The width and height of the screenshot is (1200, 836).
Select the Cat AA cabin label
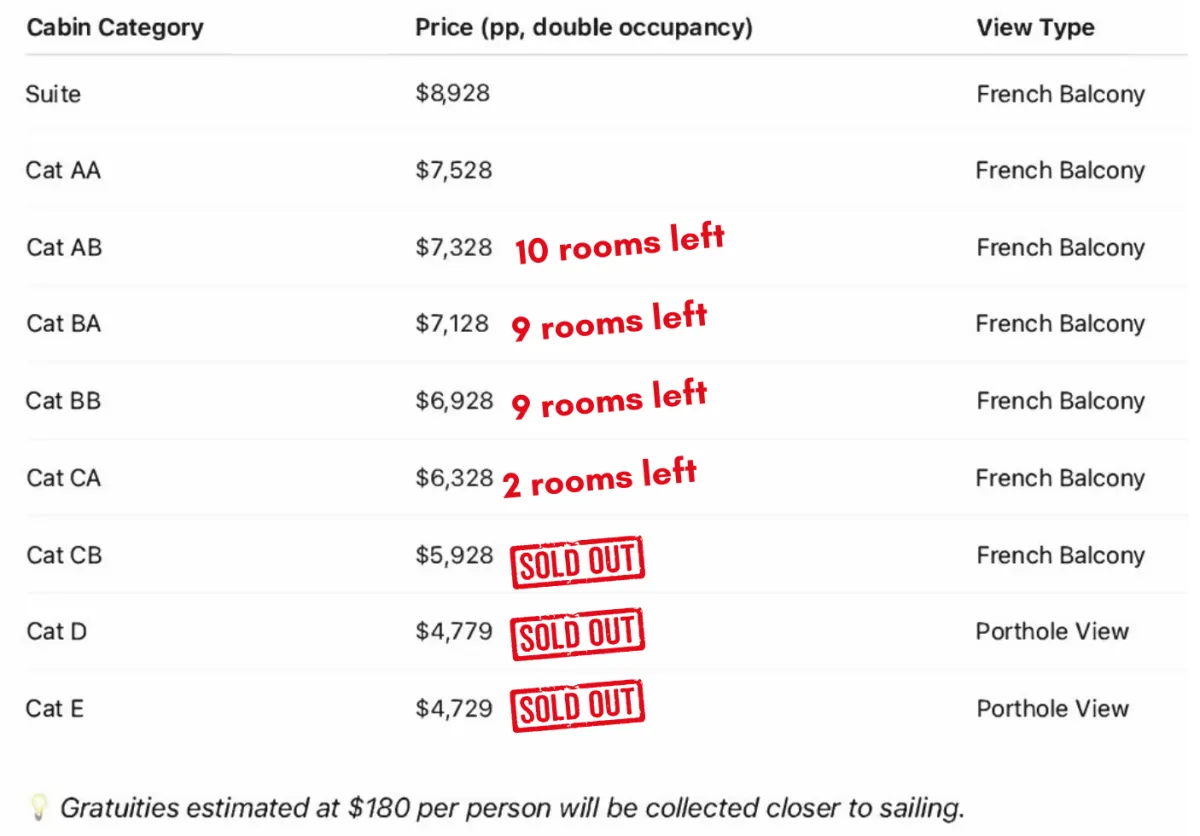coord(63,170)
